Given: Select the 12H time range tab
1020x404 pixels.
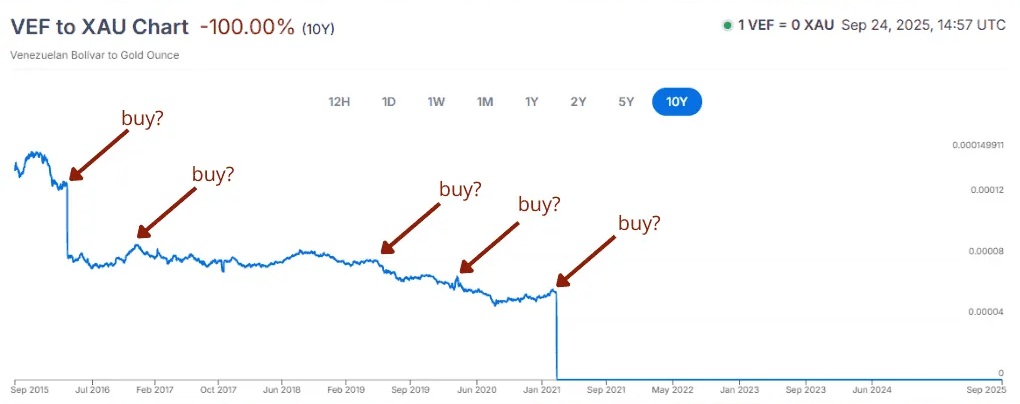Looking at the screenshot, I should [339, 101].
